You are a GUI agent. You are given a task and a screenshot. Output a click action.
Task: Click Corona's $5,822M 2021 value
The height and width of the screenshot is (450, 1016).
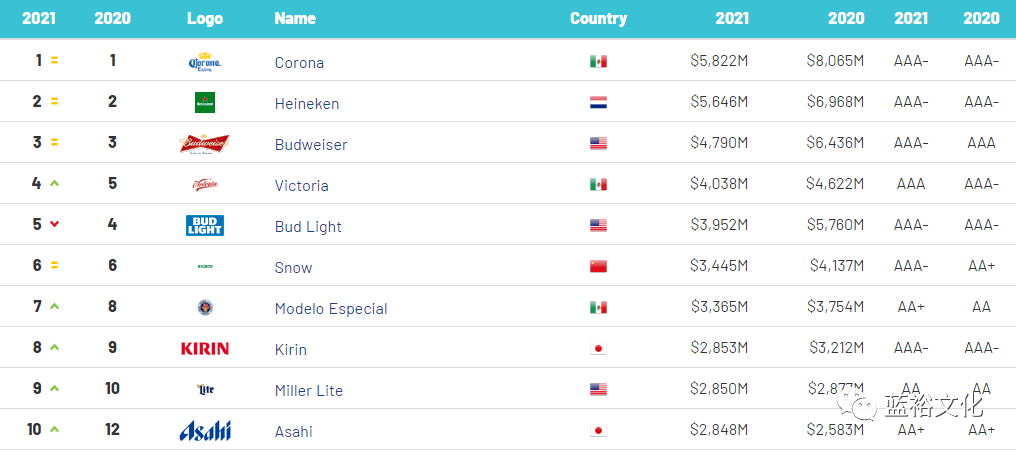719,62
